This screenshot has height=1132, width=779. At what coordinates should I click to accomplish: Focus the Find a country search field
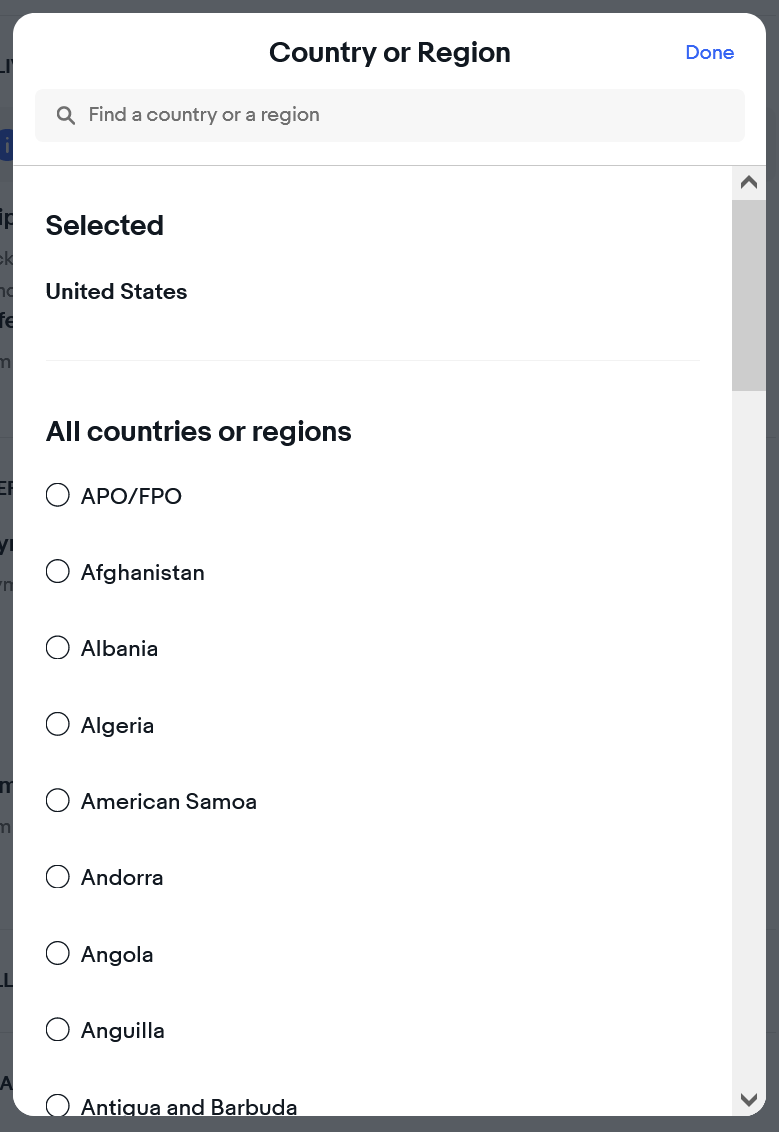click(x=390, y=116)
